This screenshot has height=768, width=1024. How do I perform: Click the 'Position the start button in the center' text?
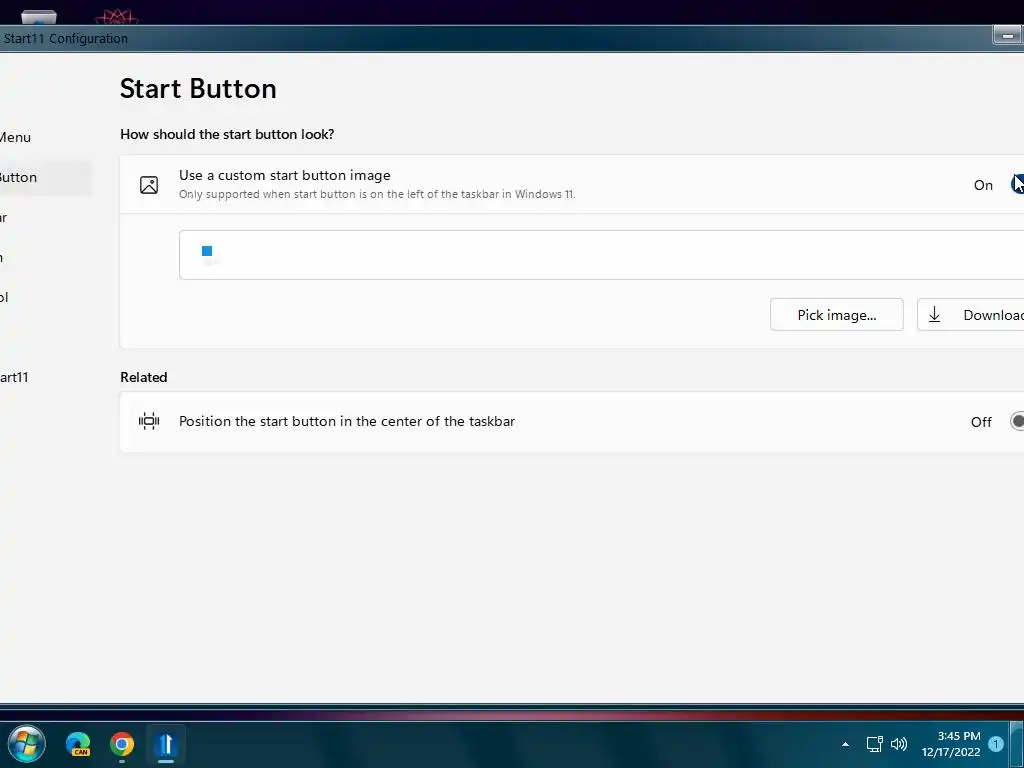[x=347, y=421]
